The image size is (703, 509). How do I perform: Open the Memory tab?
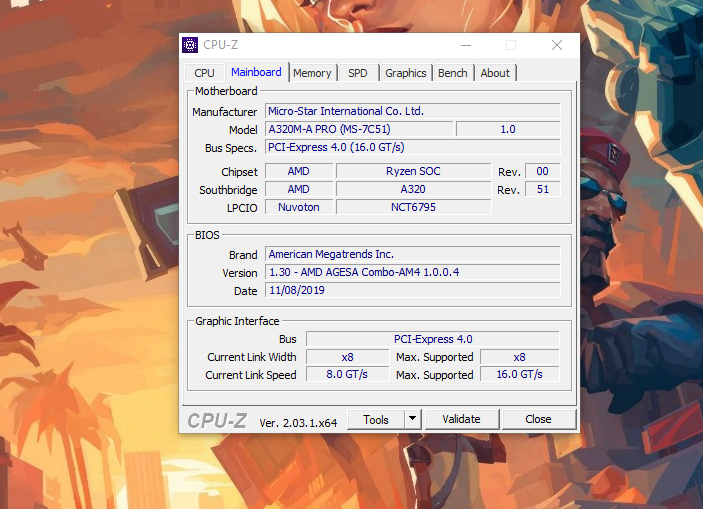(312, 73)
